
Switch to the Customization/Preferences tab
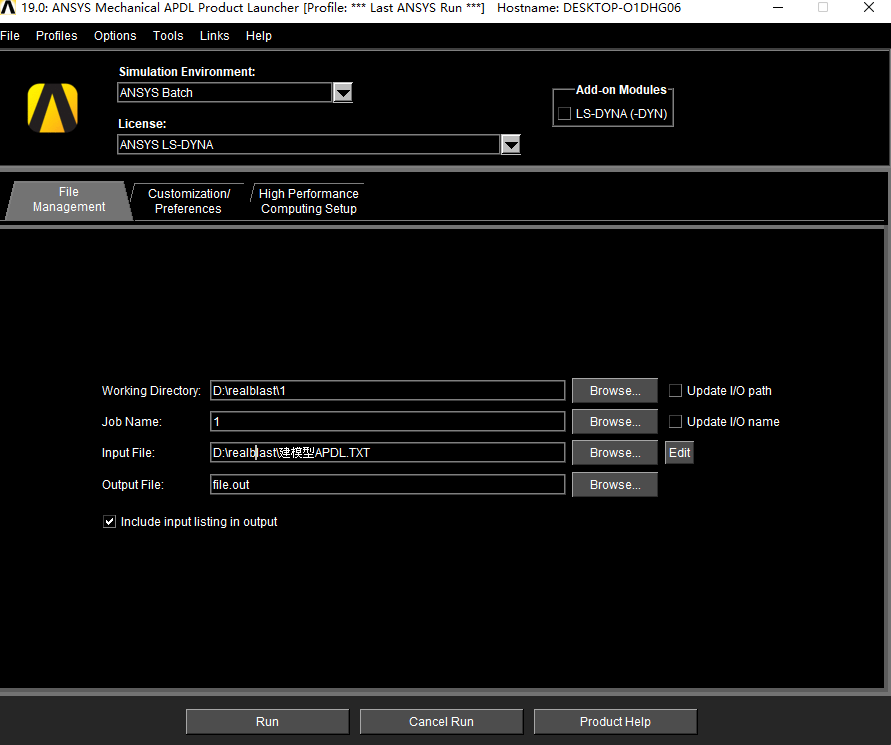coord(189,201)
